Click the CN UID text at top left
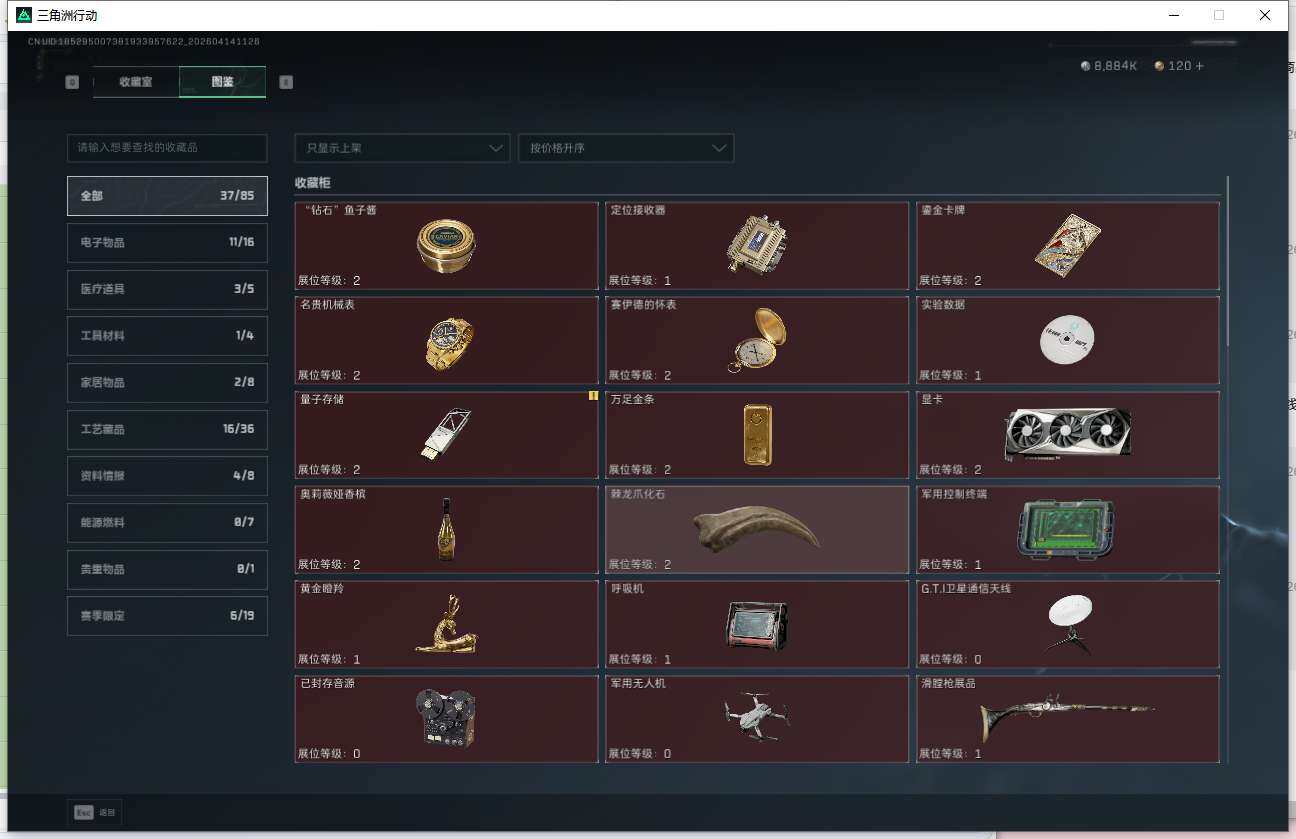 tap(144, 42)
